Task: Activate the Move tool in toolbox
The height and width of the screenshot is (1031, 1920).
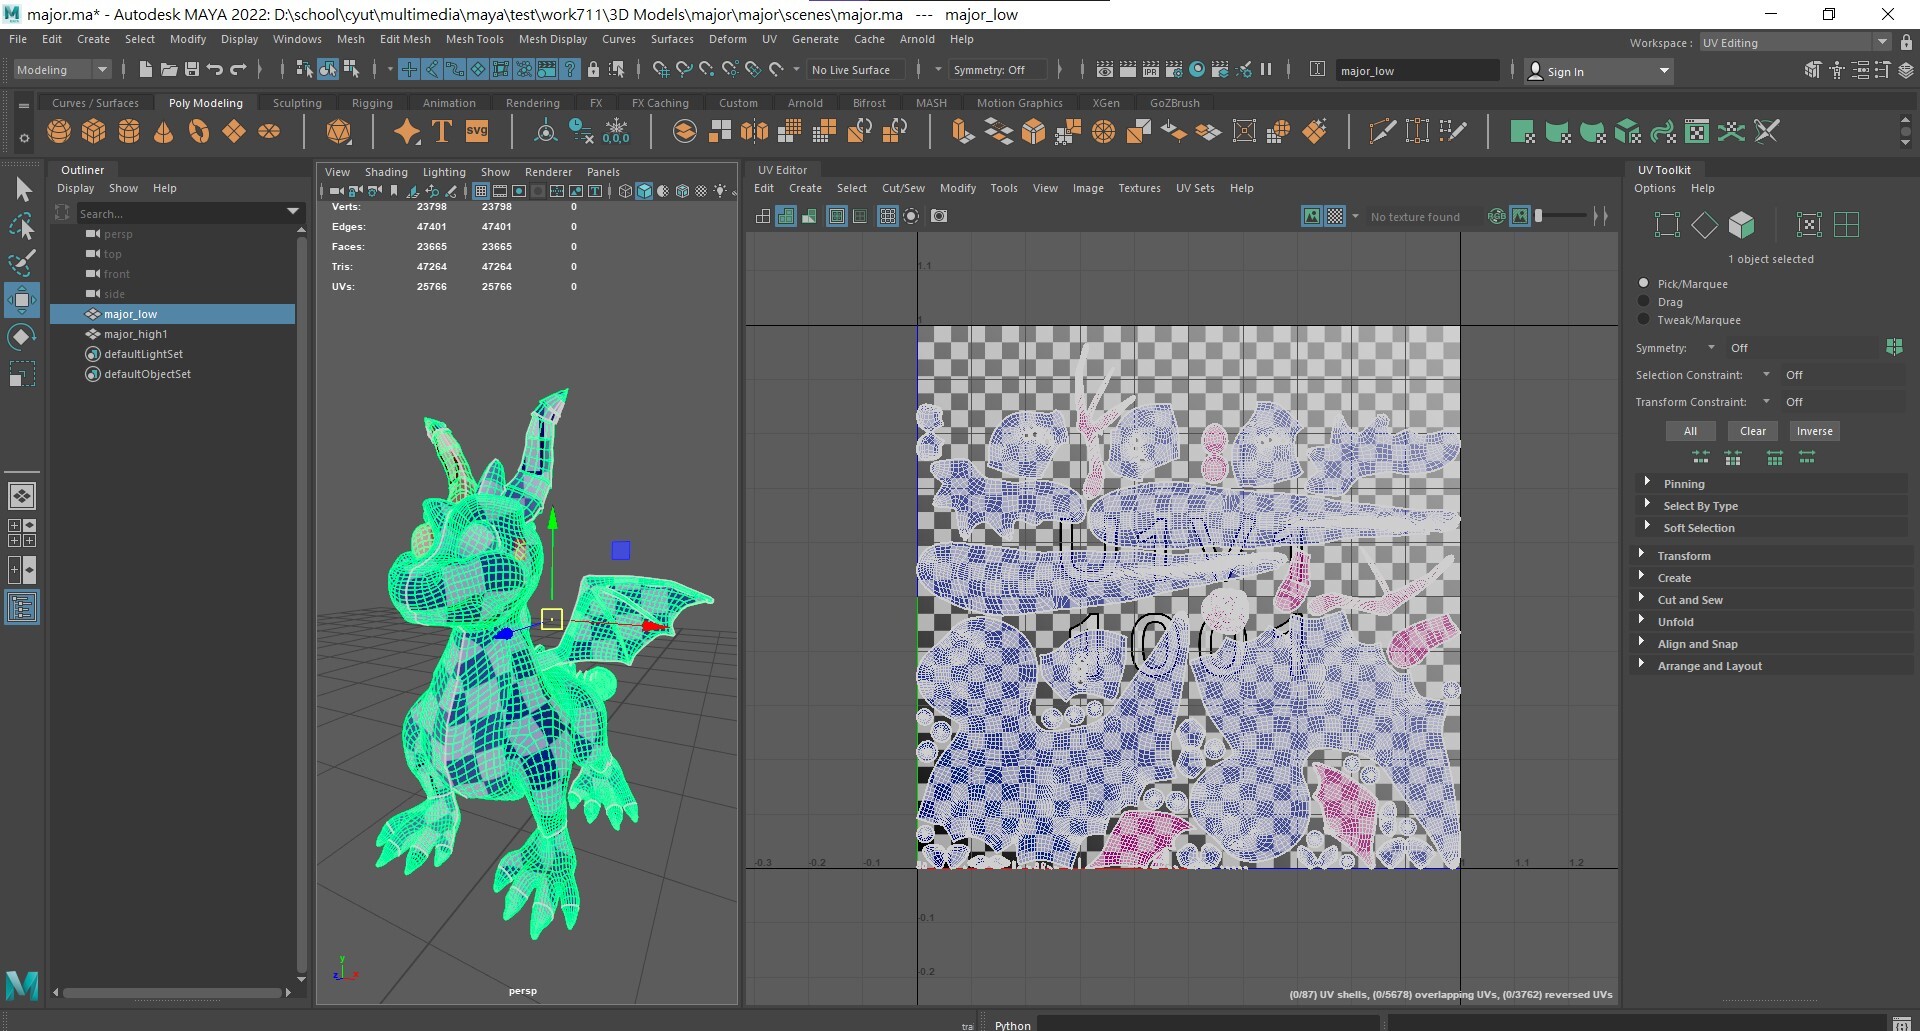Action: [22, 299]
